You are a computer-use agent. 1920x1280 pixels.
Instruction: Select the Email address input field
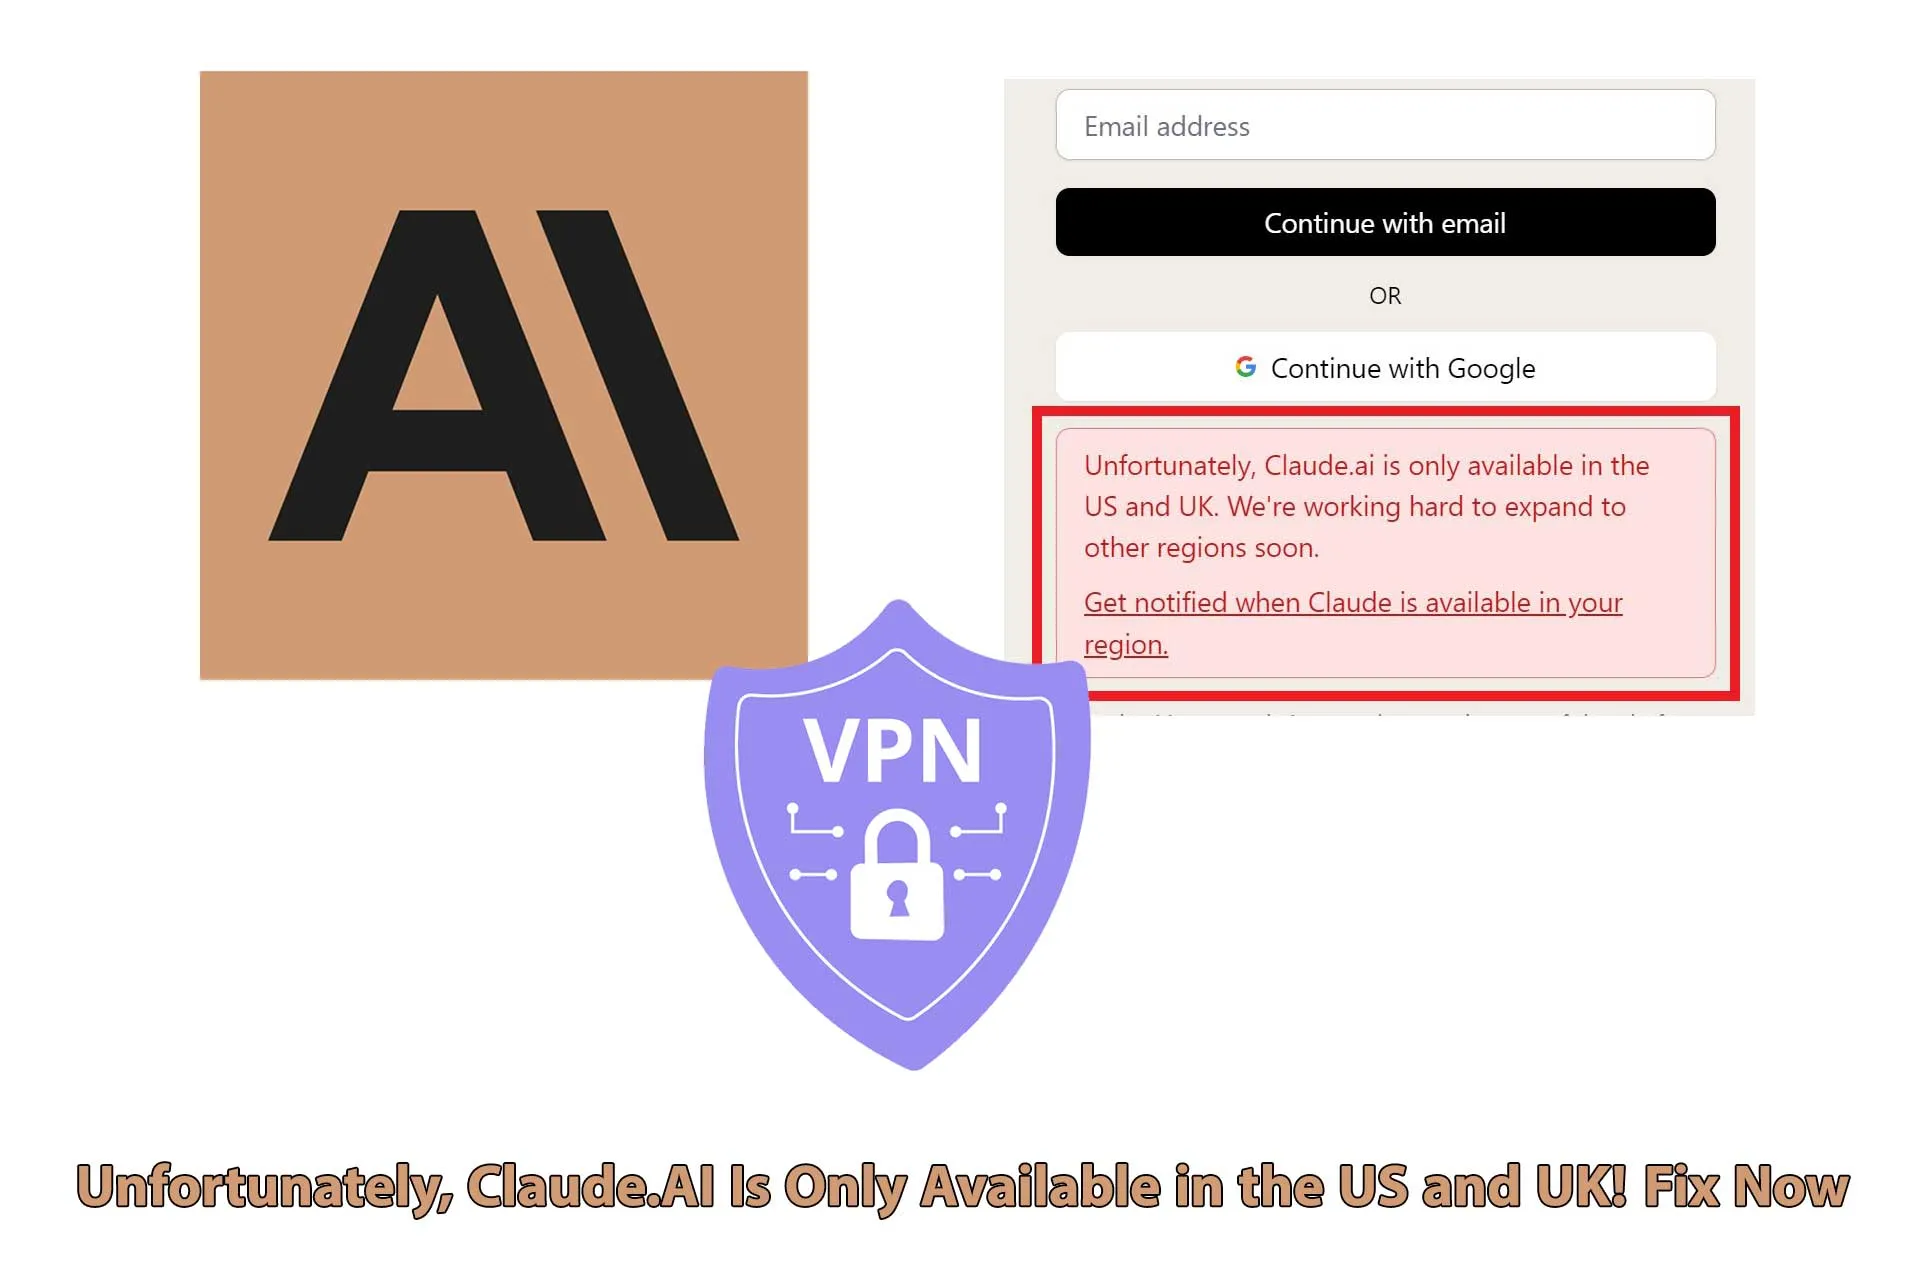click(x=1384, y=126)
